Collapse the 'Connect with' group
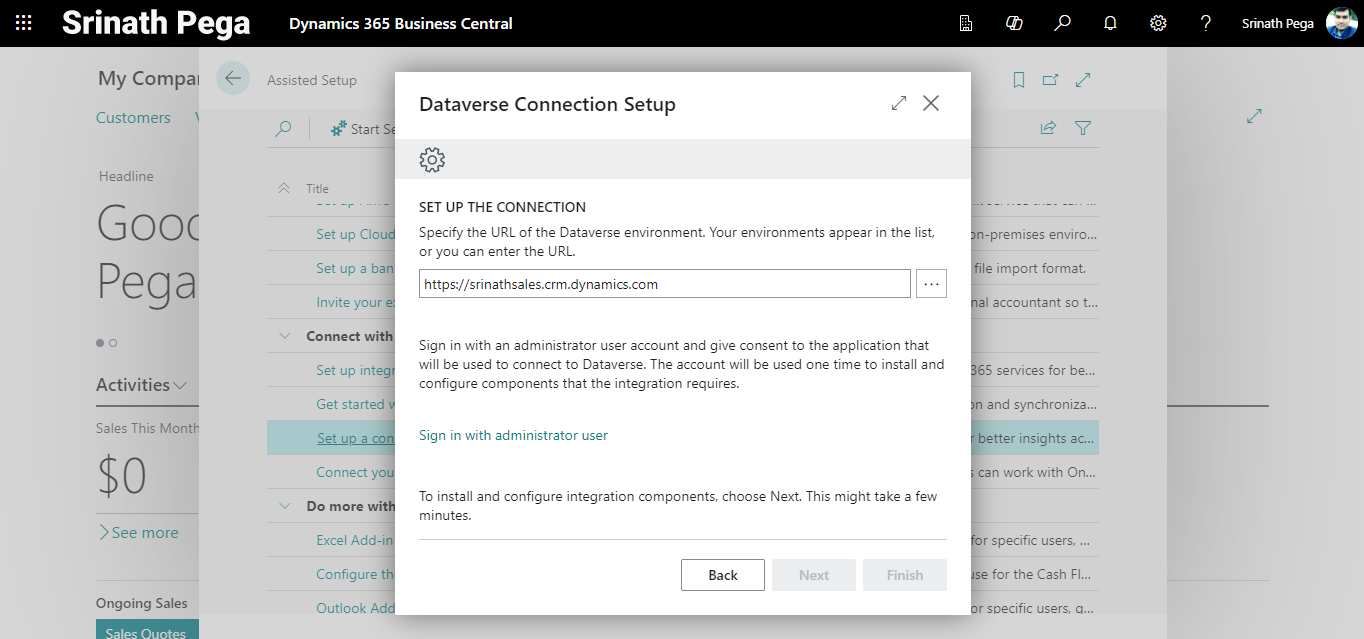 click(x=285, y=336)
